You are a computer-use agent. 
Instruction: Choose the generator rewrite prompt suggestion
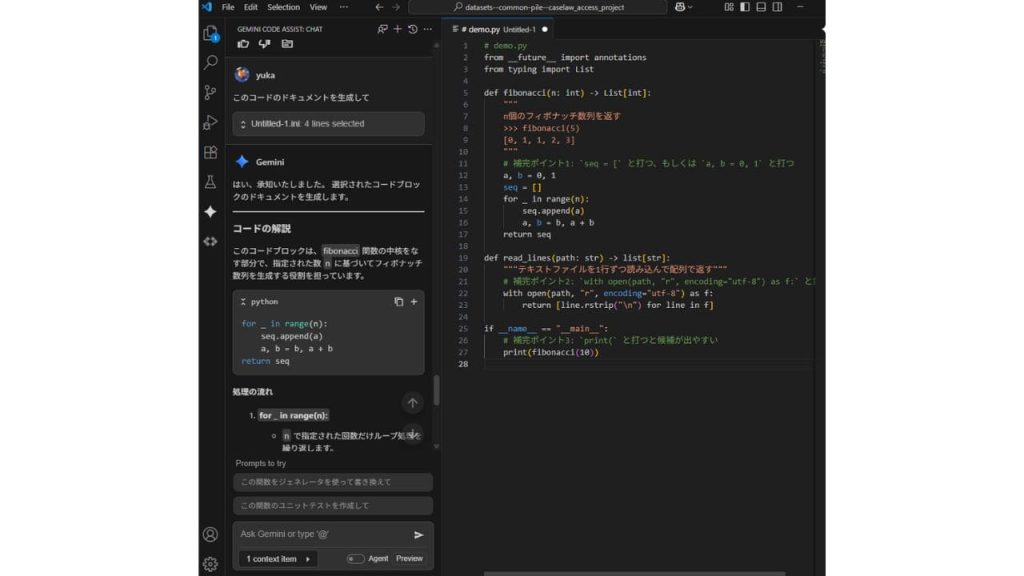333,482
